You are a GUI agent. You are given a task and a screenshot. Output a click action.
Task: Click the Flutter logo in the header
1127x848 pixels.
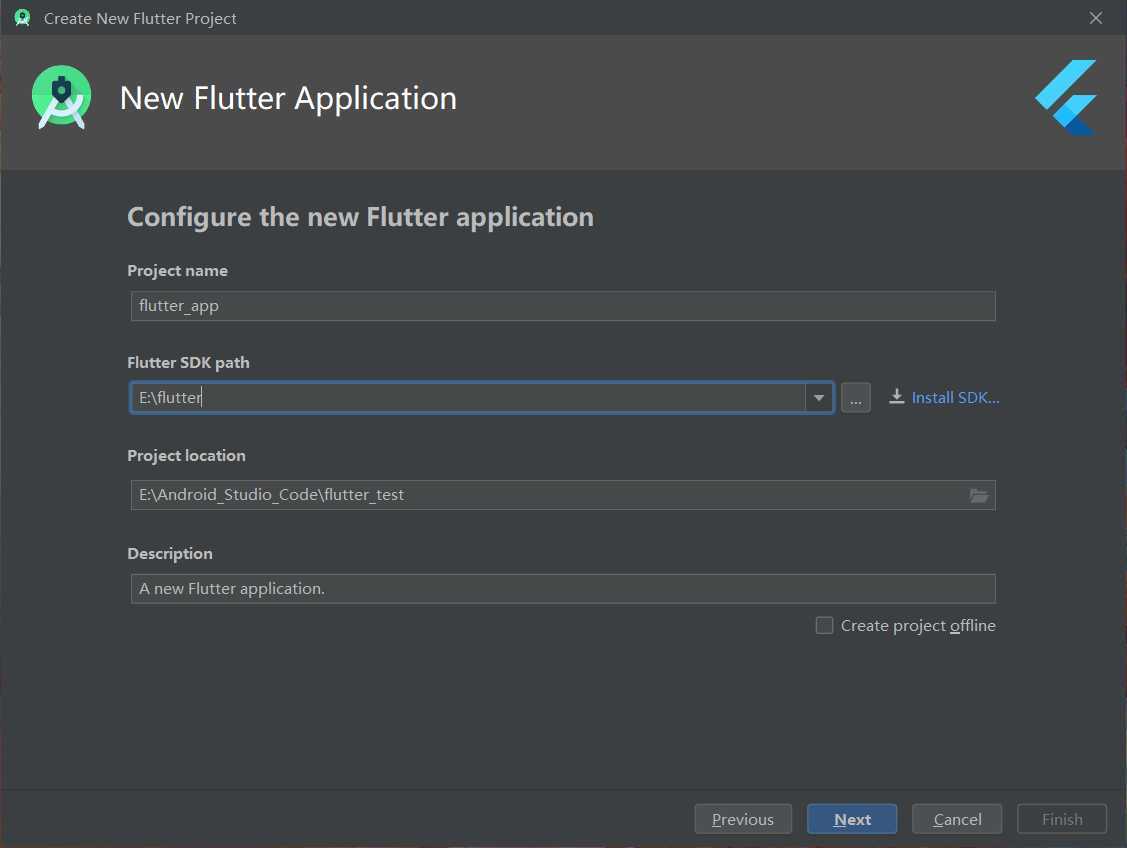tap(1066, 98)
